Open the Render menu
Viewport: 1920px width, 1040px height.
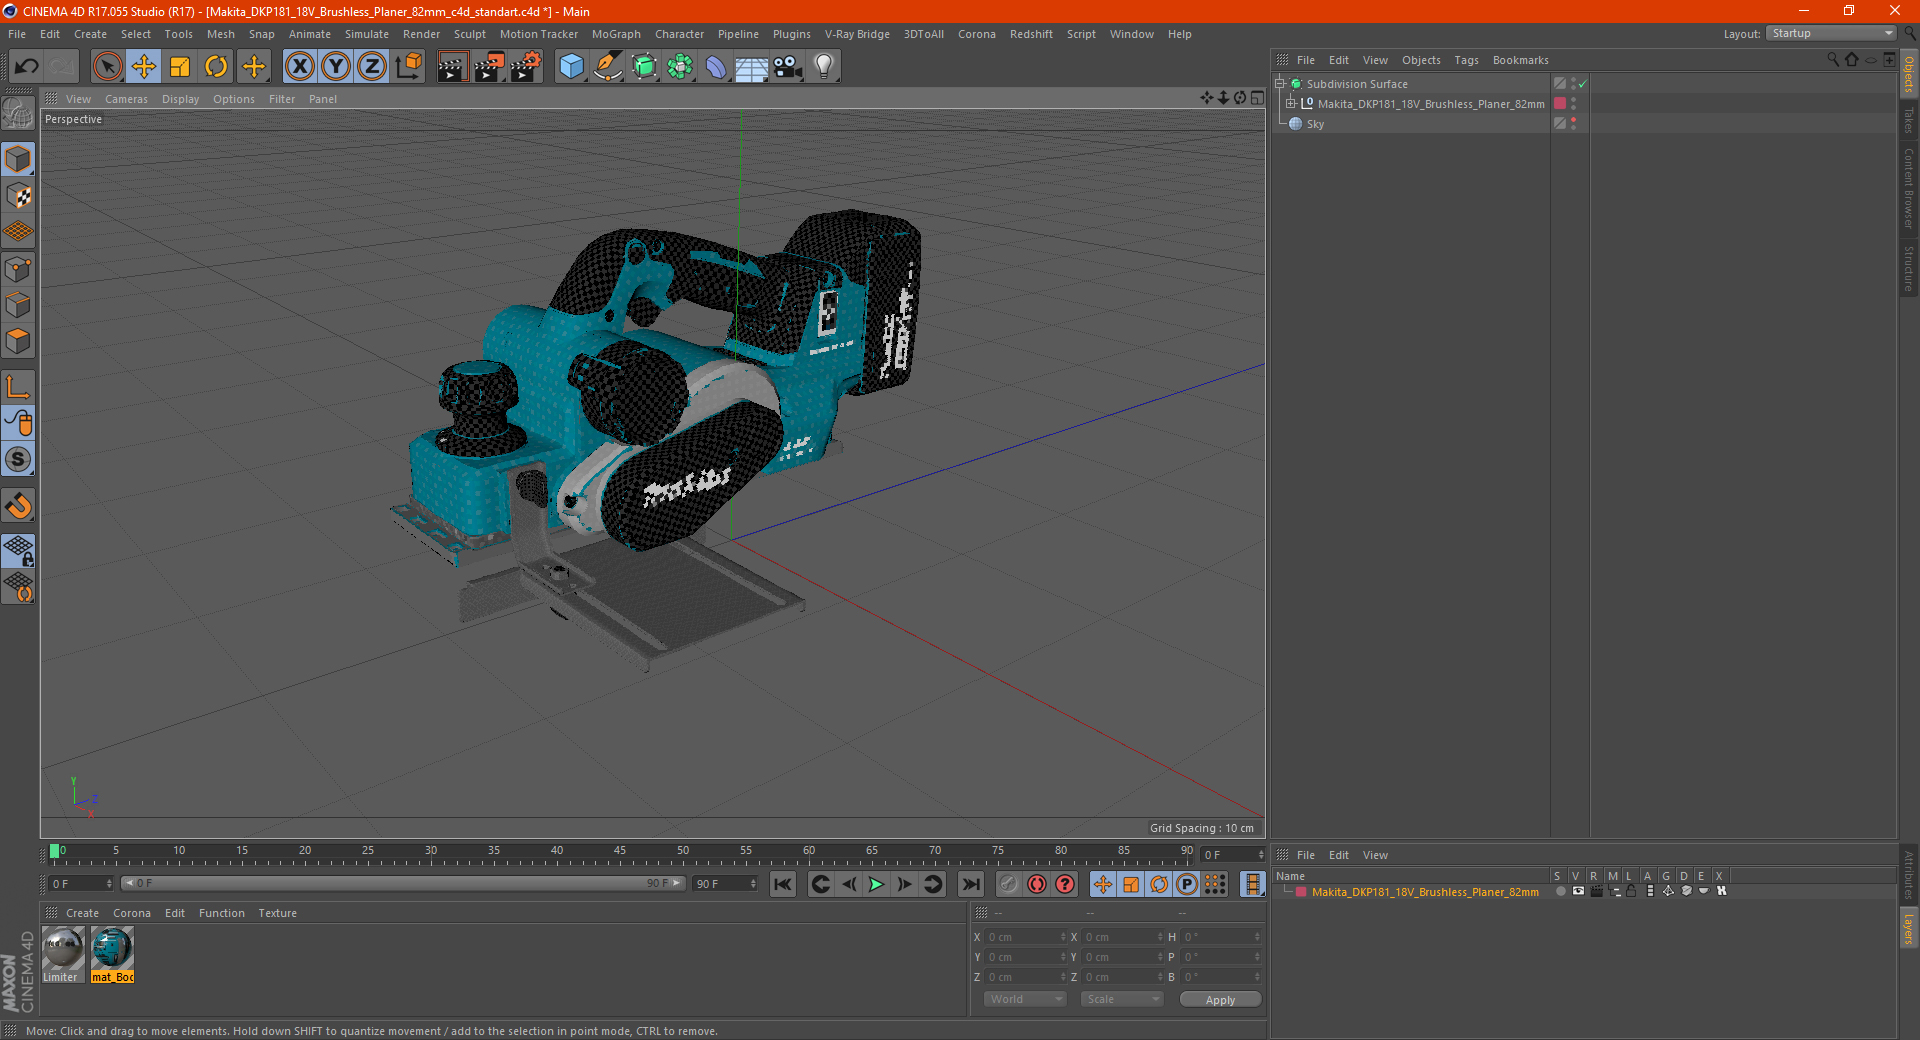(421, 34)
